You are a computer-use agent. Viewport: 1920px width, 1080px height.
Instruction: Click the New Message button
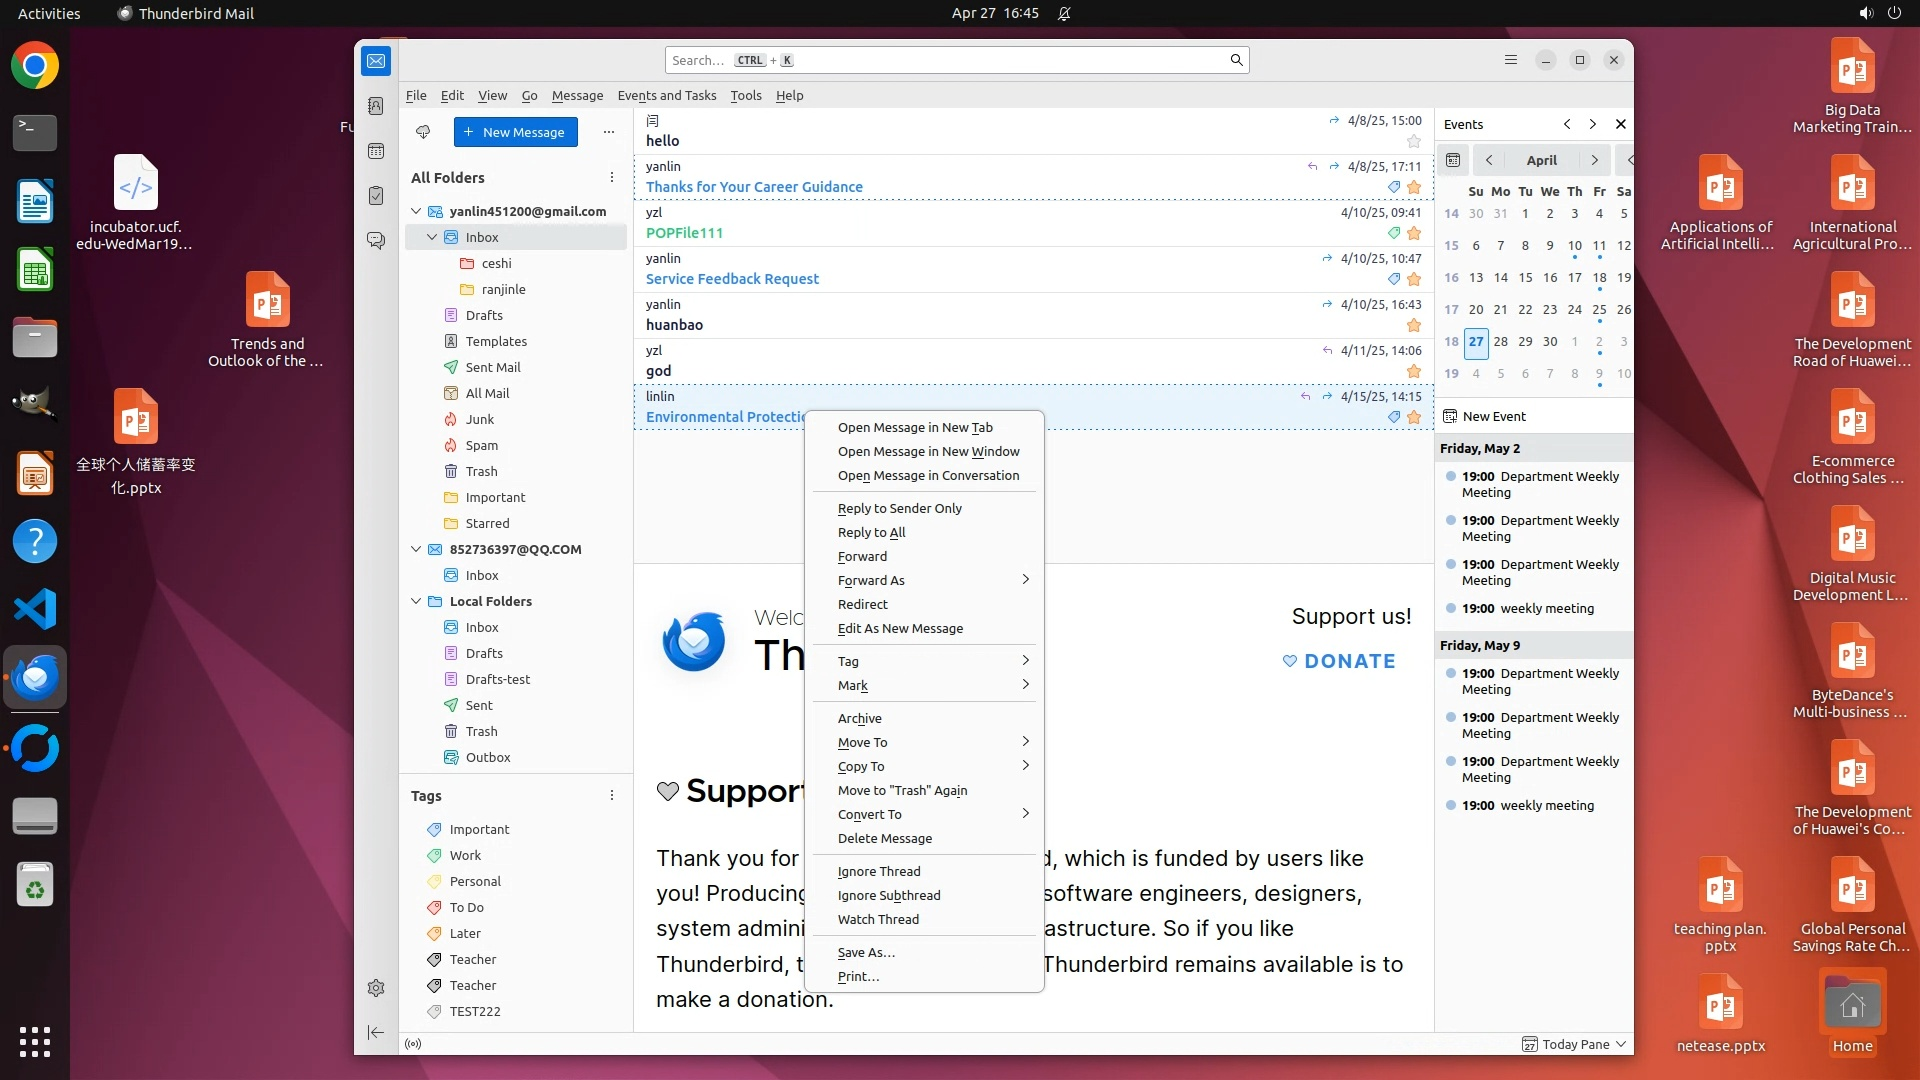(515, 132)
